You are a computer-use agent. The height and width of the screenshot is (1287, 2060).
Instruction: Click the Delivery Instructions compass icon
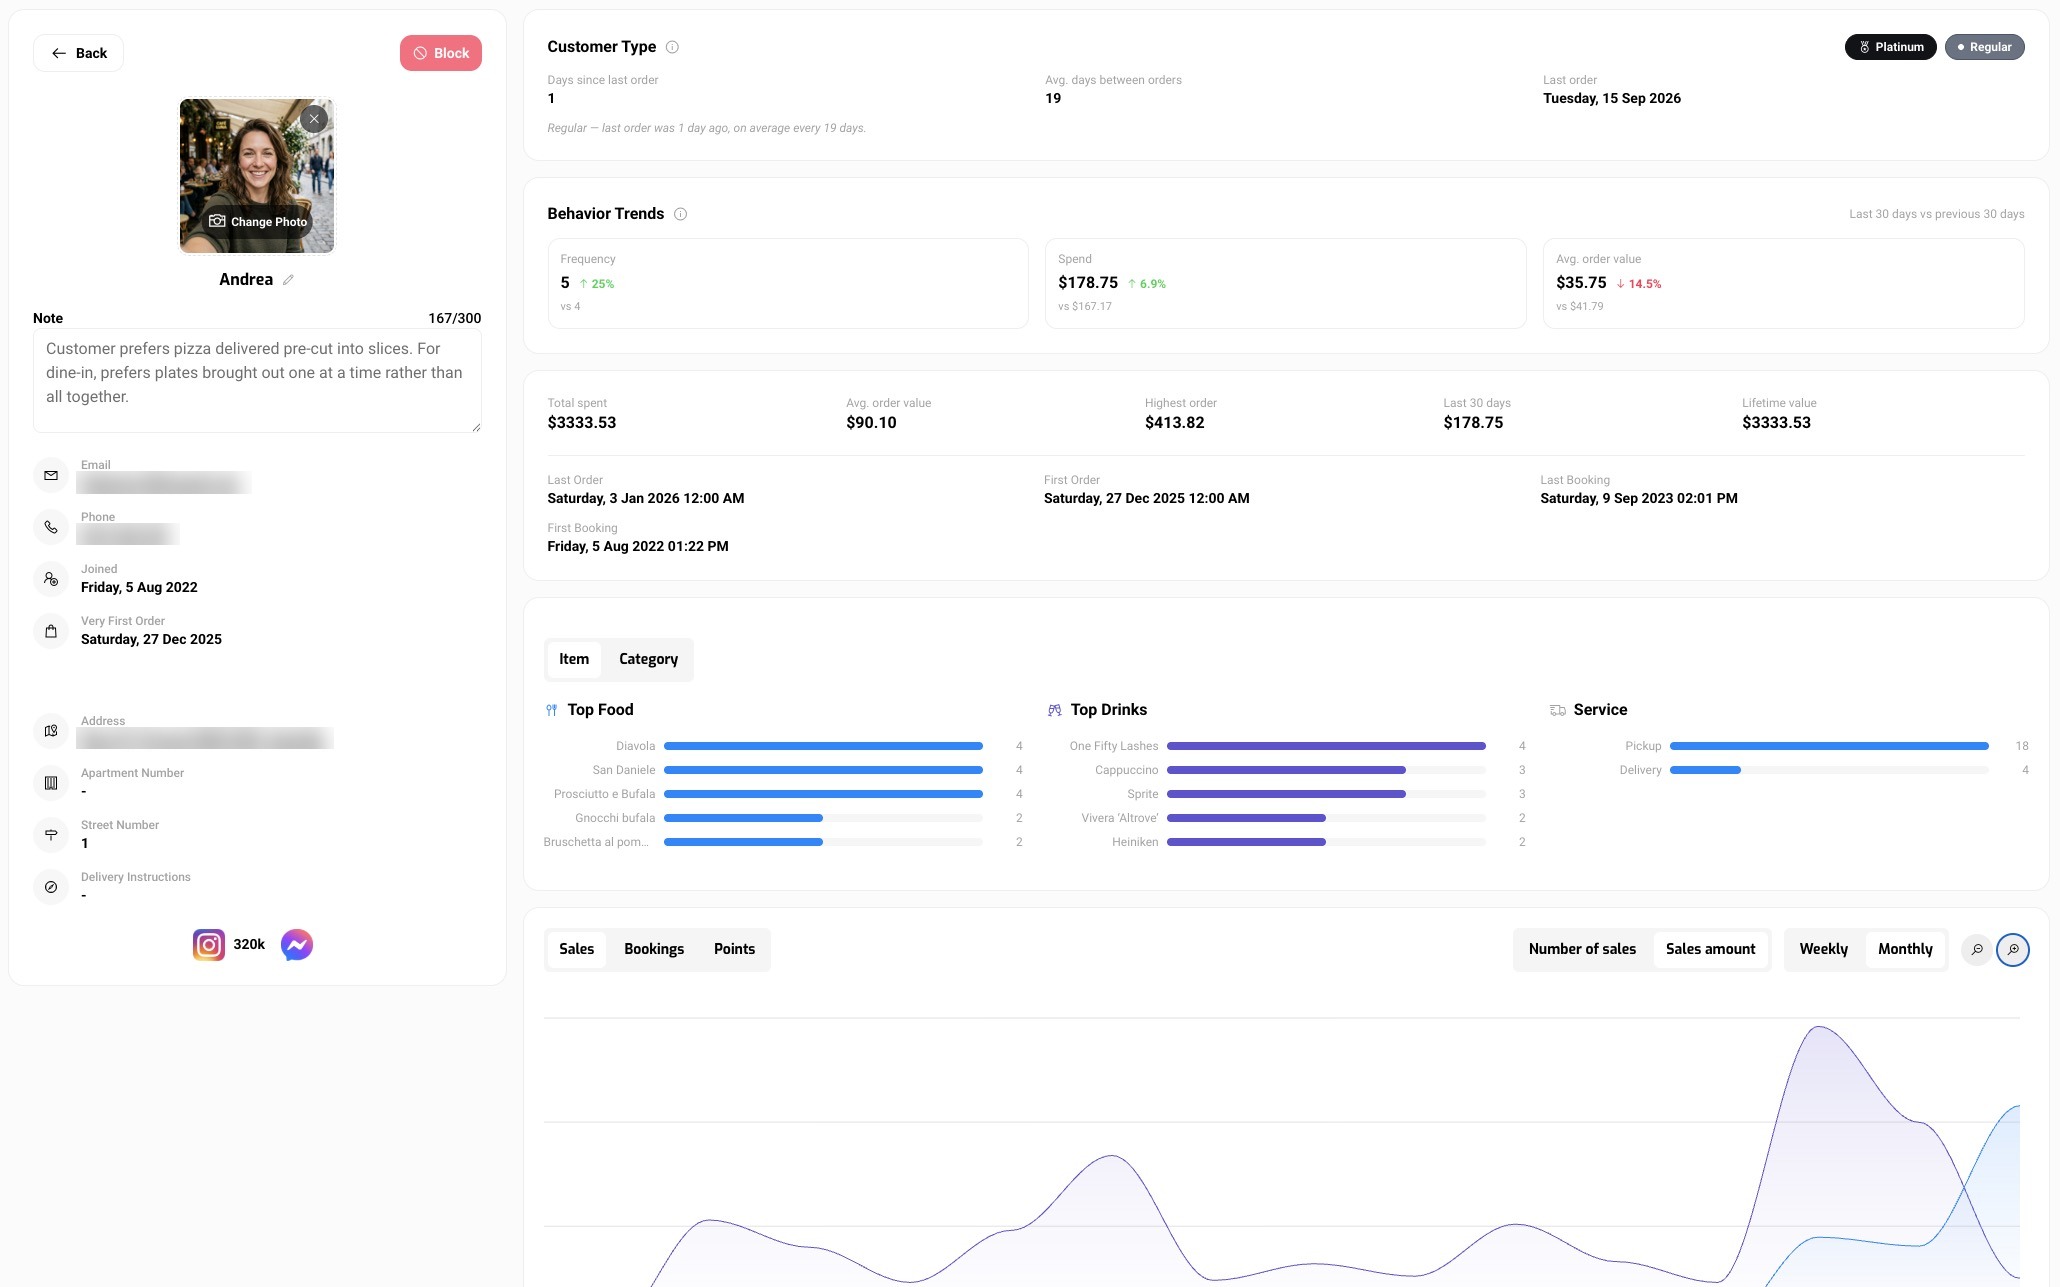51,887
